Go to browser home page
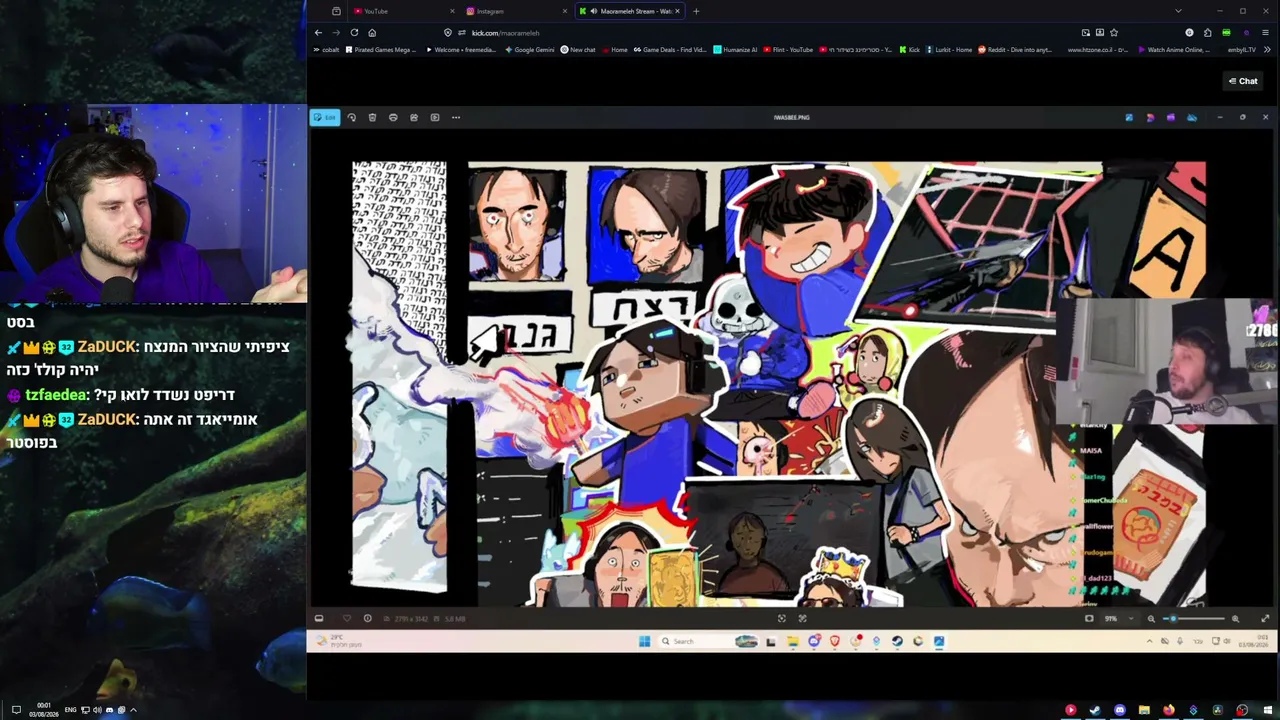Viewport: 1280px width, 720px height. point(372,33)
